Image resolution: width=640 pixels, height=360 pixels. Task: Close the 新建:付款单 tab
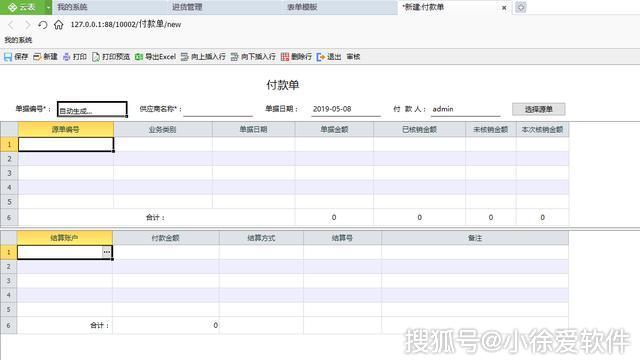coord(504,8)
